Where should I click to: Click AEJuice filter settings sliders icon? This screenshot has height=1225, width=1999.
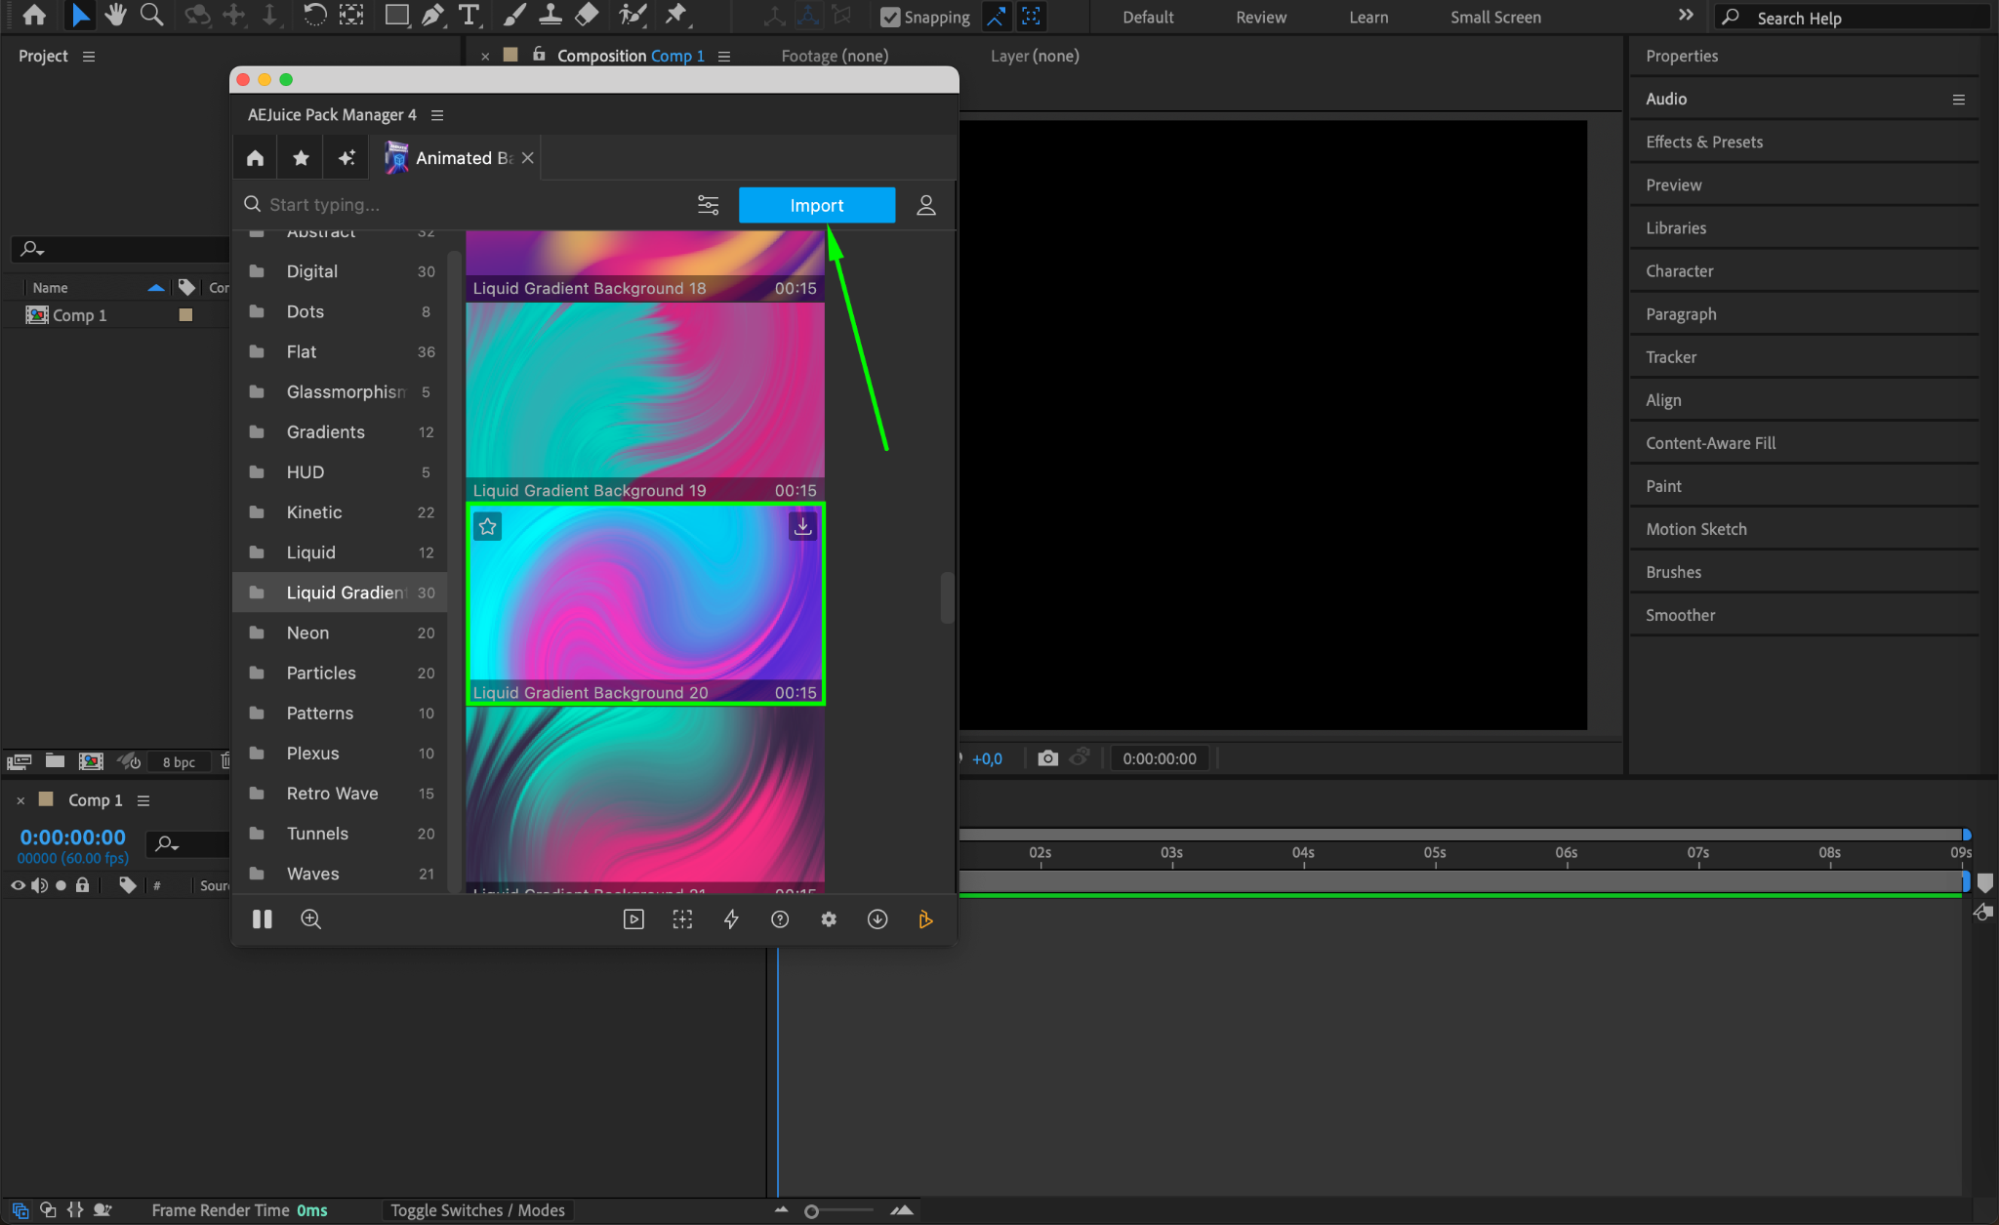708,205
